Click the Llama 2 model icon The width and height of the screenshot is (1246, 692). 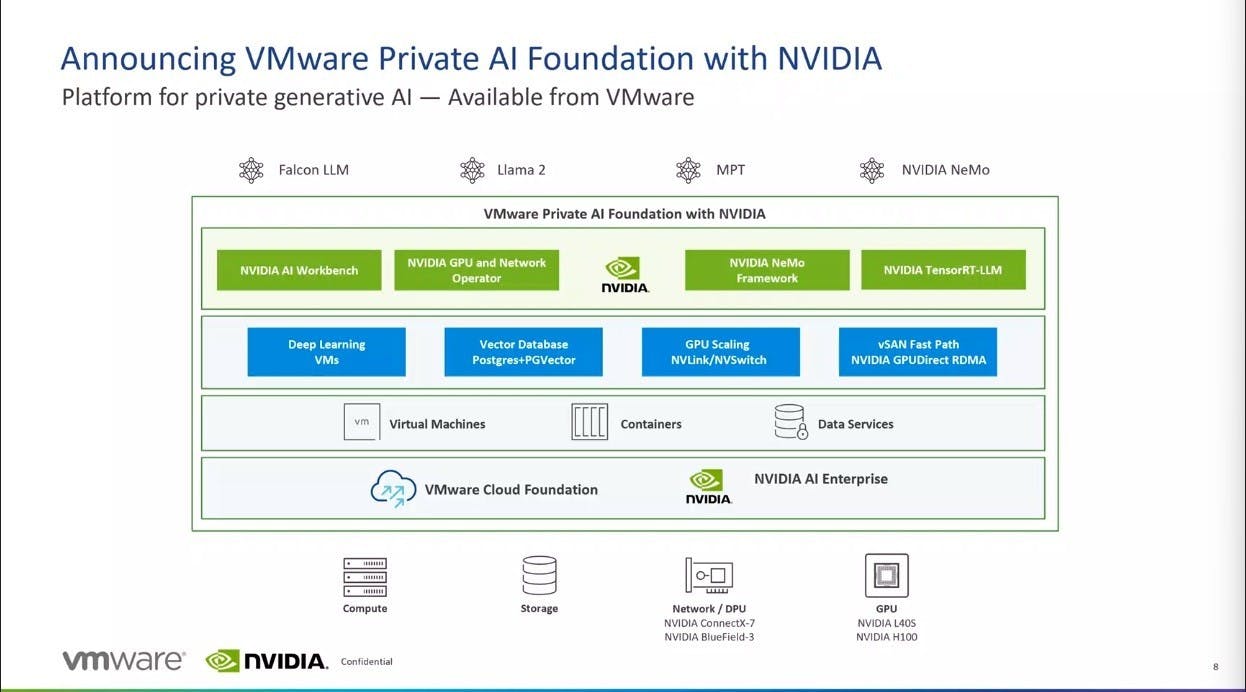click(472, 170)
